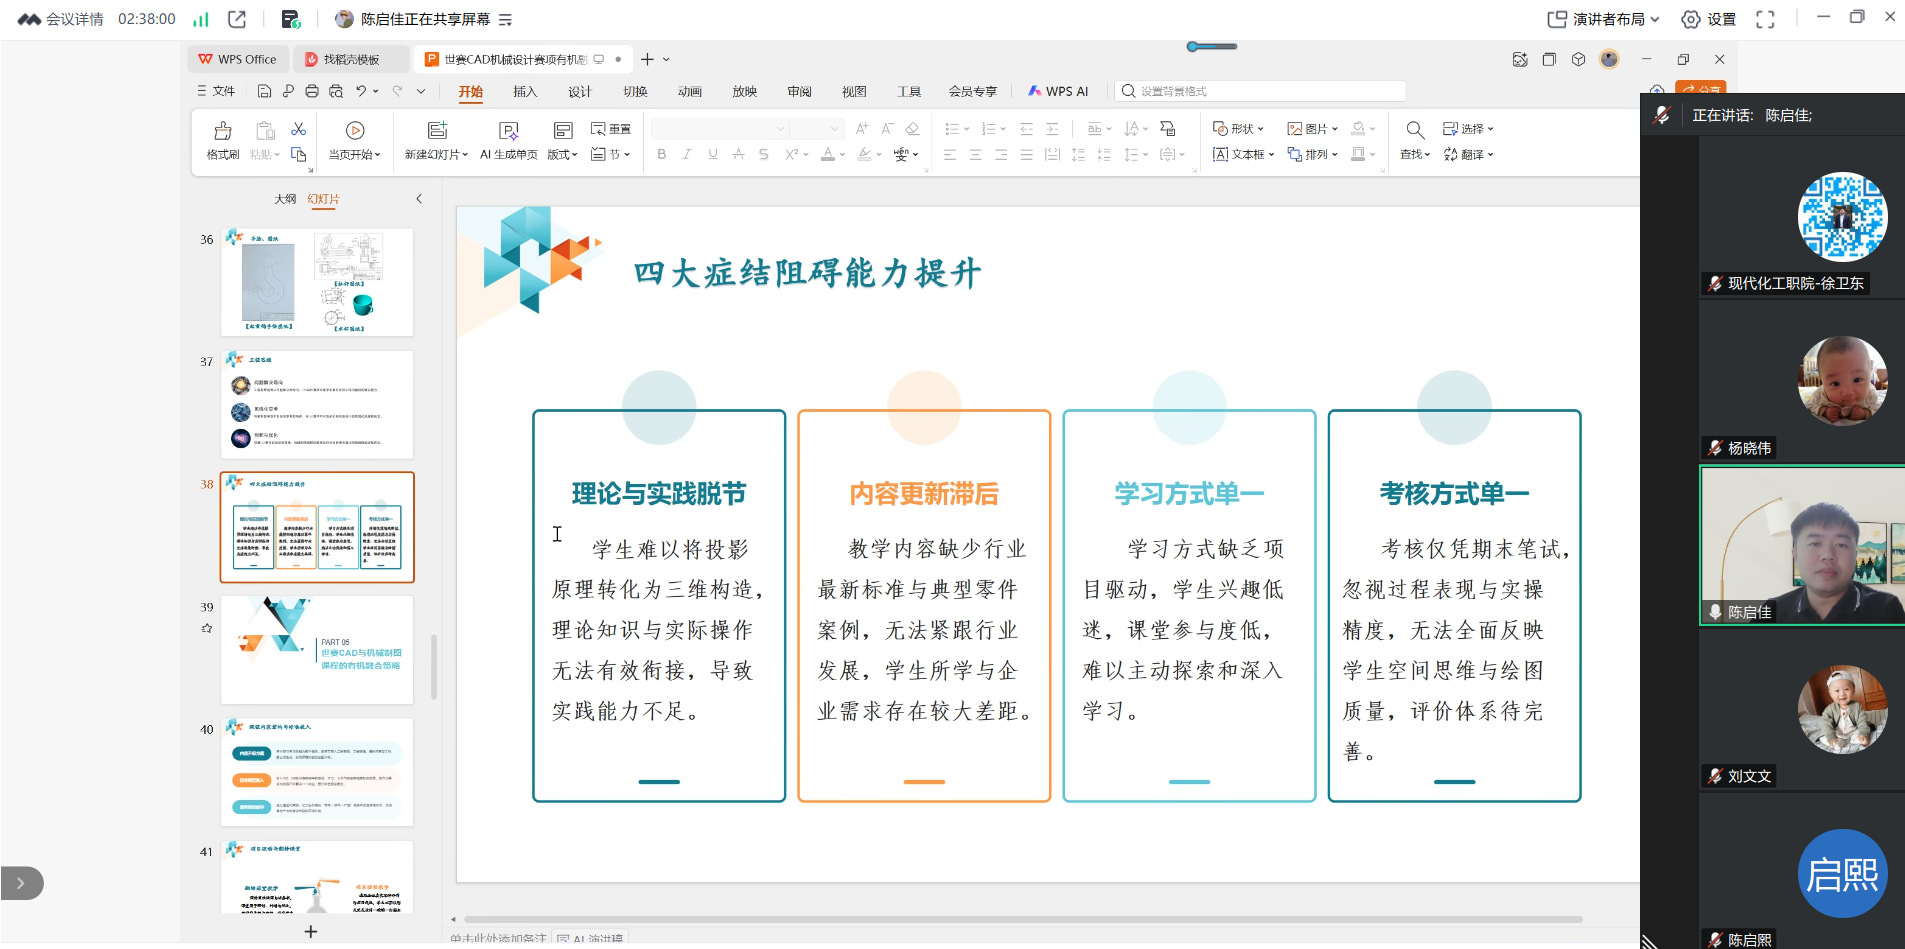Open the 动画 ribbon tab
This screenshot has height=949, width=1905.
click(689, 91)
